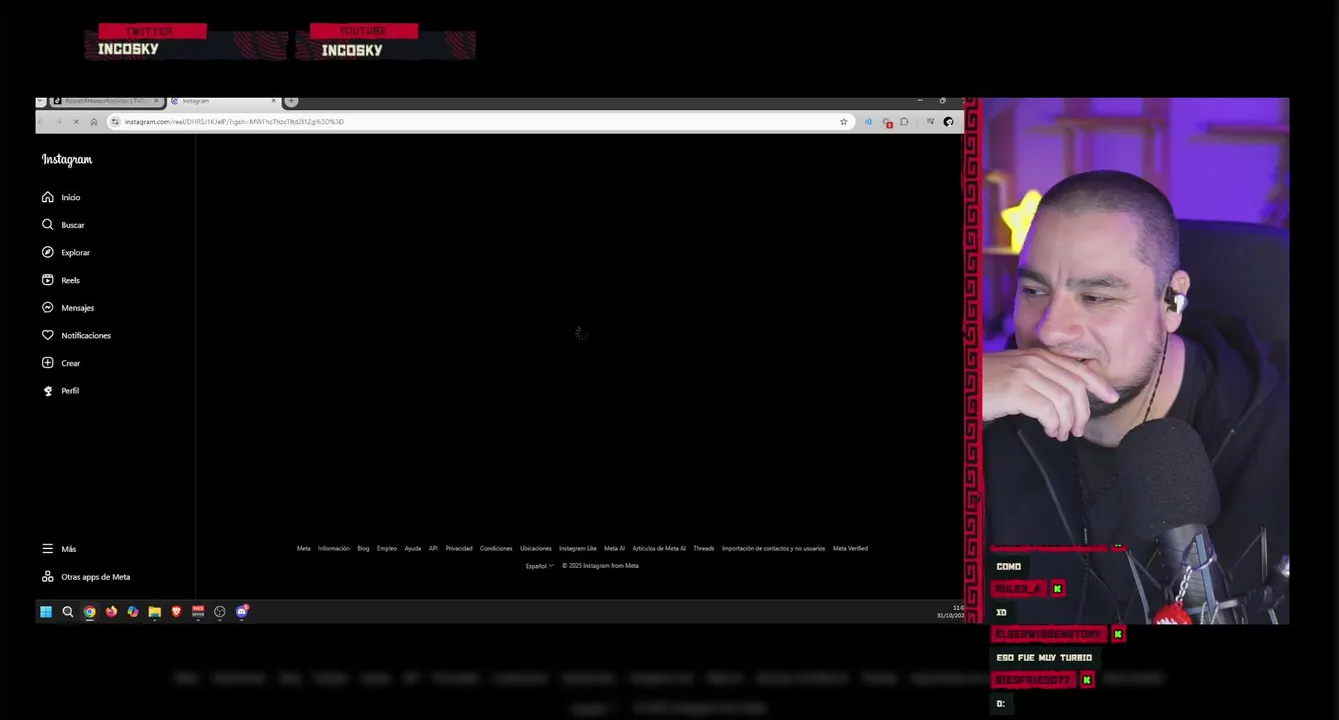1339x720 pixels.
Task: Click the browser home button
Action: tap(94, 122)
